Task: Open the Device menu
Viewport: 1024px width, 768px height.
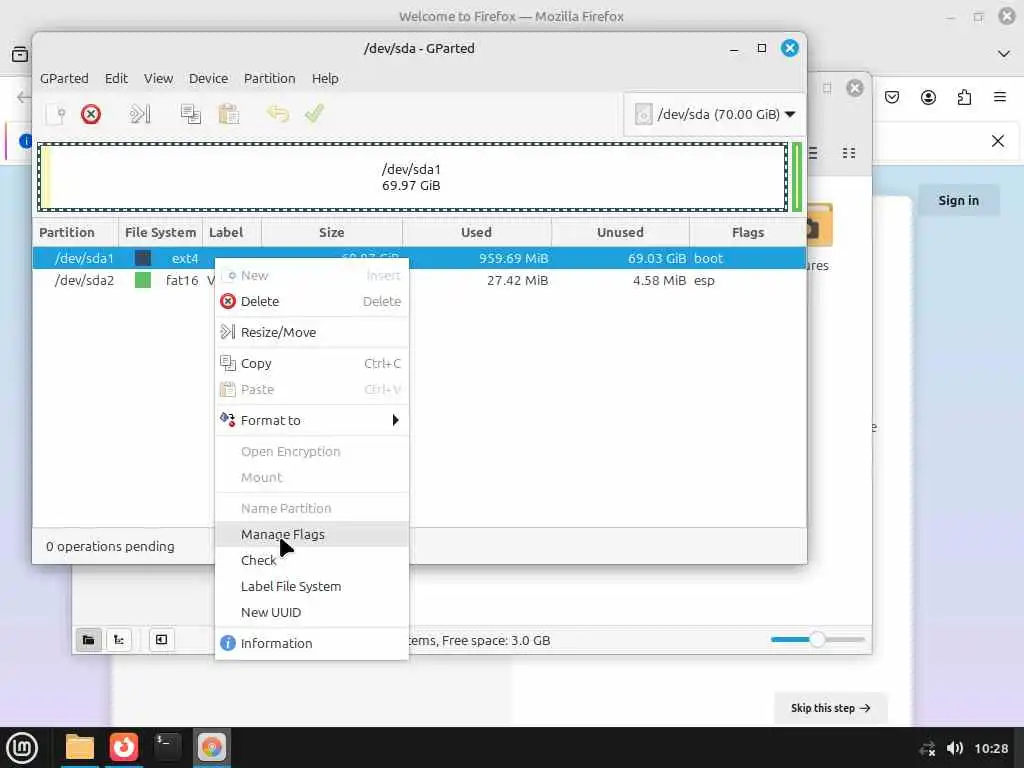Action: click(208, 78)
